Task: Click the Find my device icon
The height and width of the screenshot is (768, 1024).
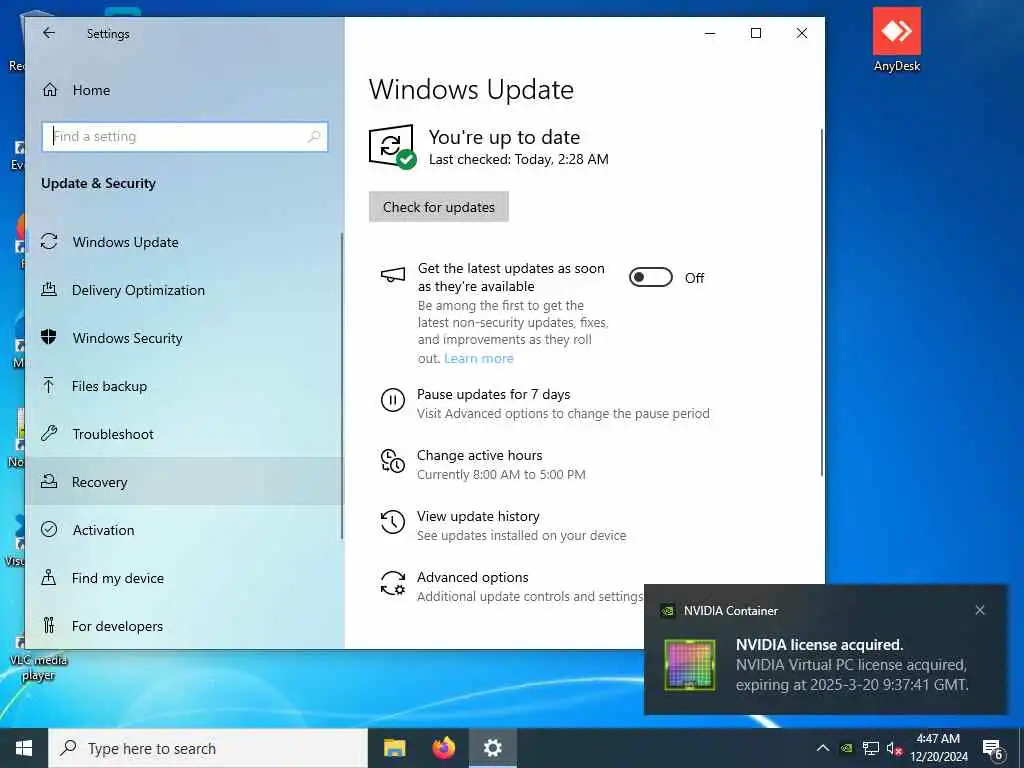Action: coord(49,577)
